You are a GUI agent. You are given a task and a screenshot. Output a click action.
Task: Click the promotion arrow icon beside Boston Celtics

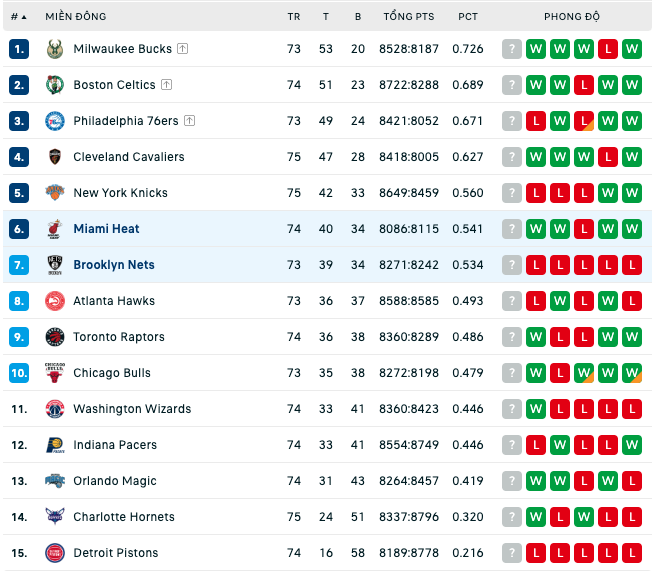coord(167,84)
